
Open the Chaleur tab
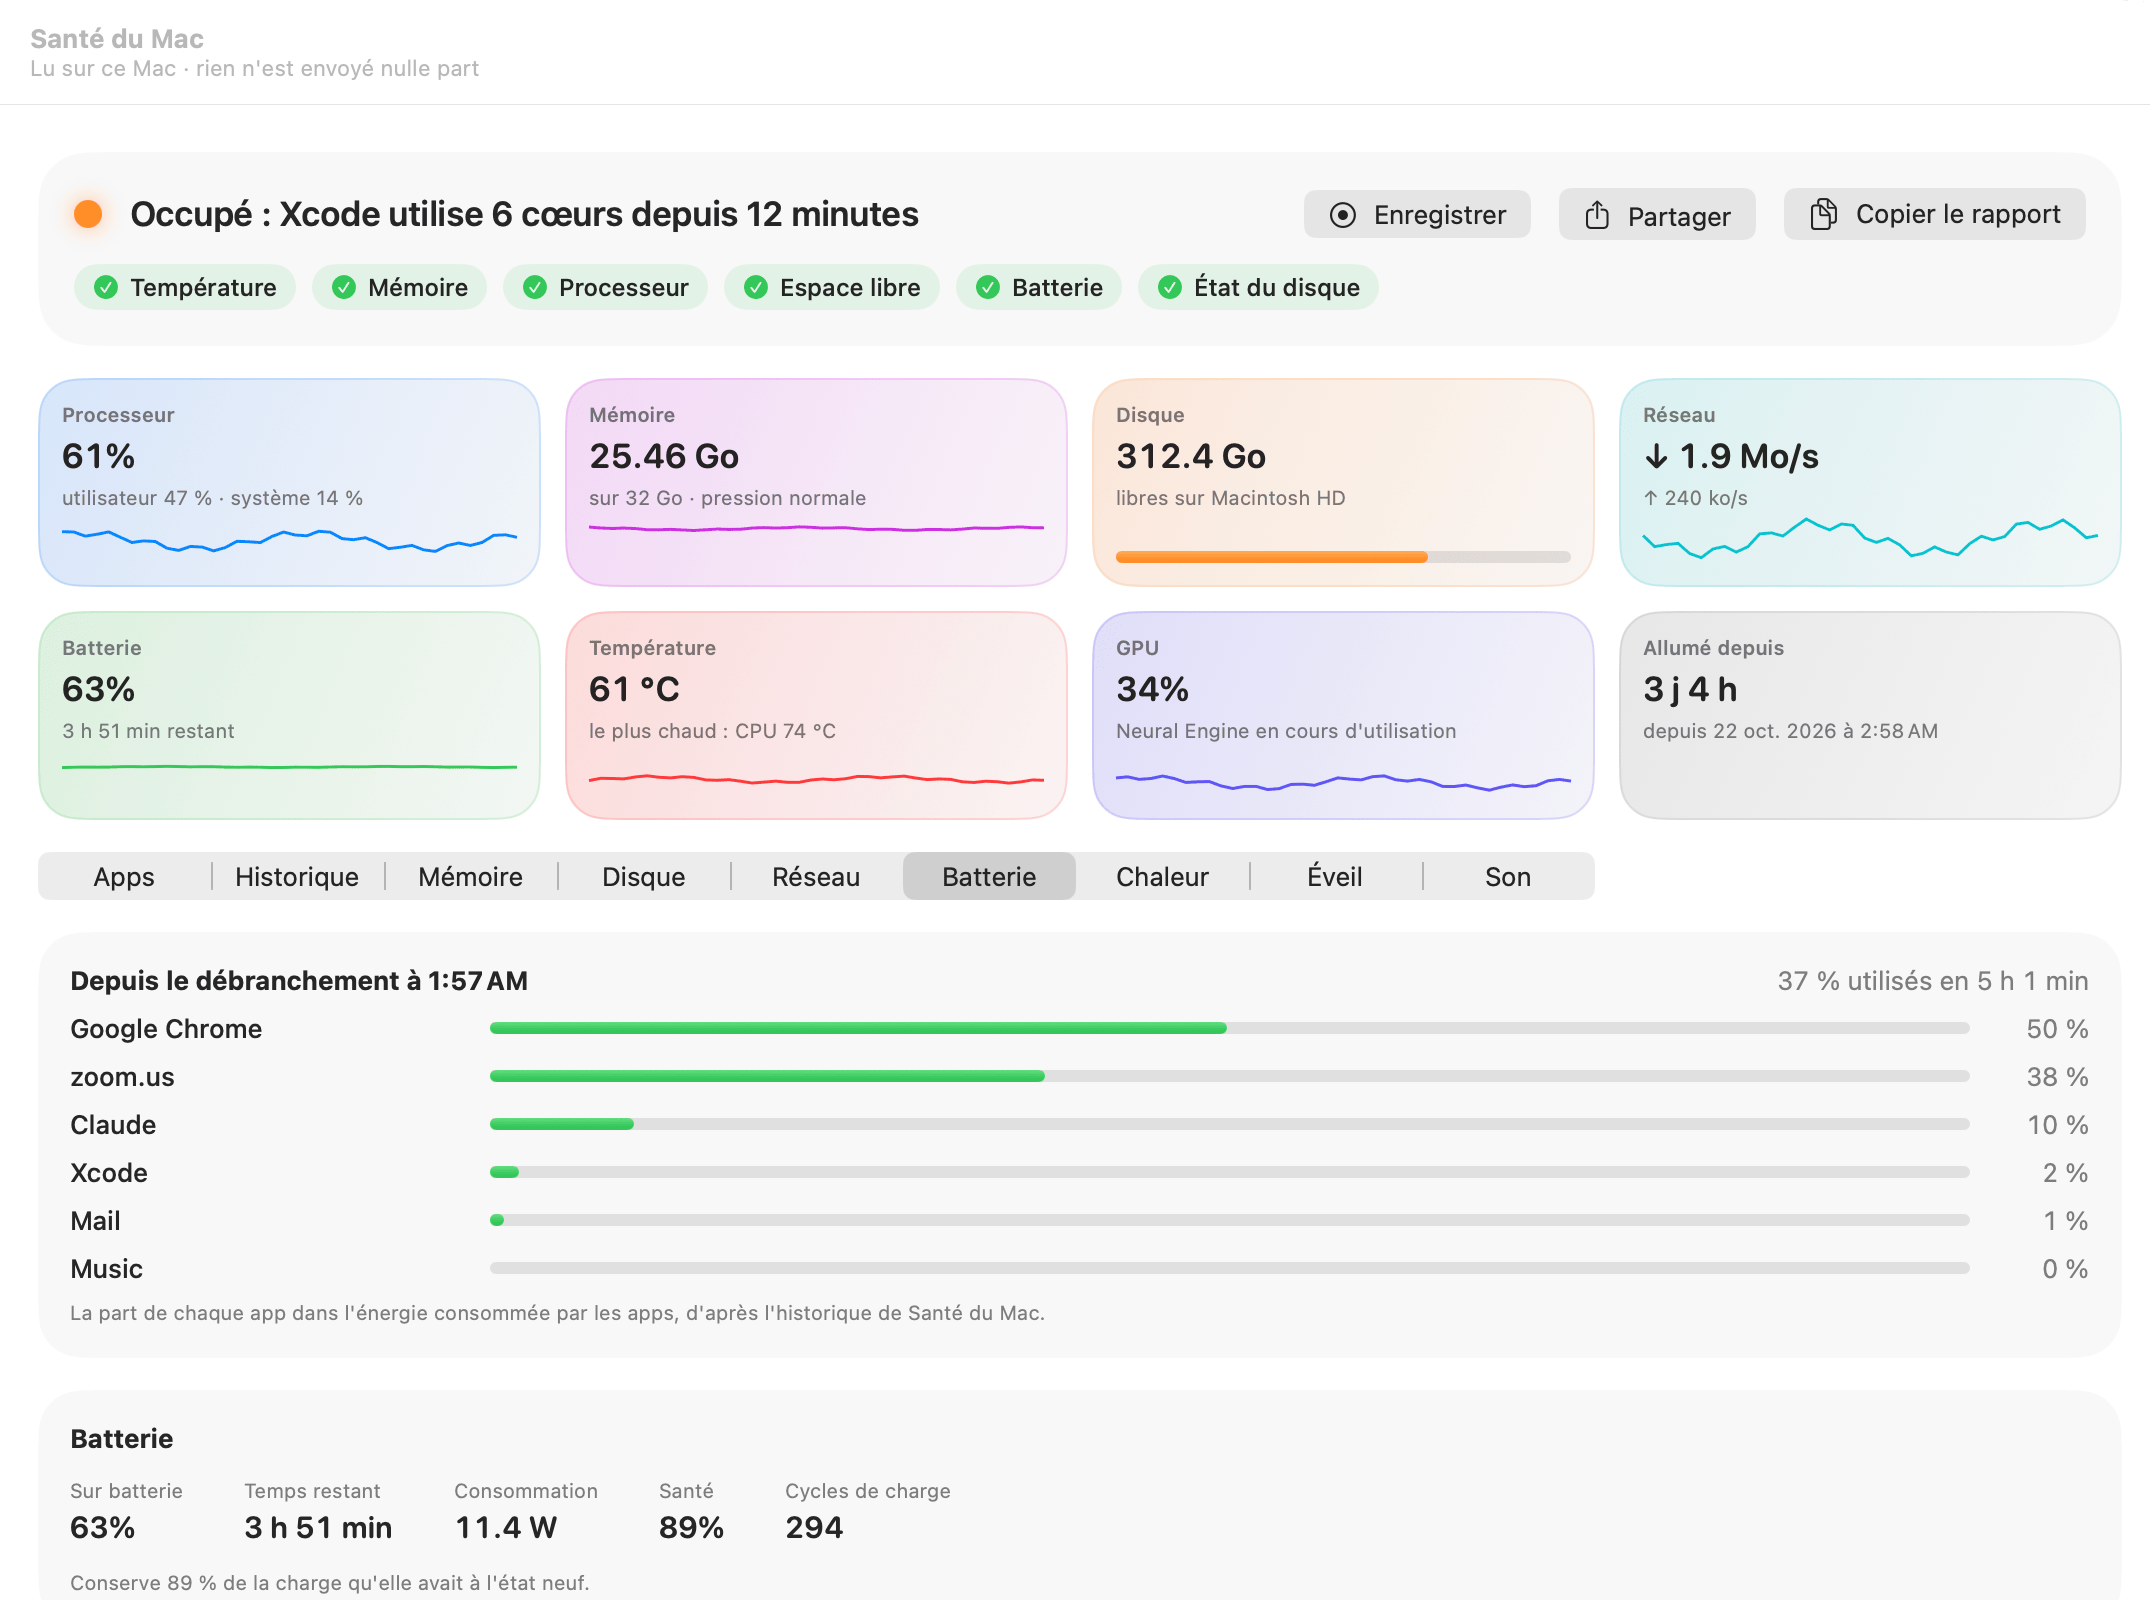(1162, 877)
